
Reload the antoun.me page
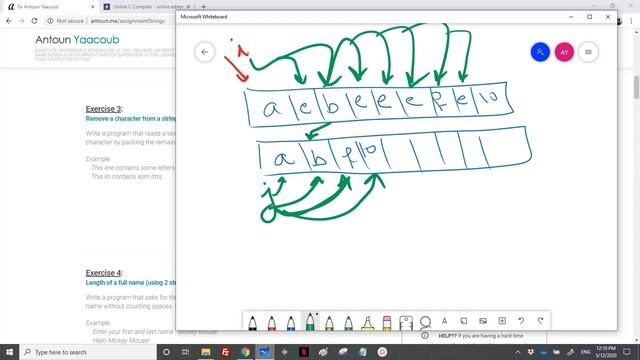tap(34, 21)
